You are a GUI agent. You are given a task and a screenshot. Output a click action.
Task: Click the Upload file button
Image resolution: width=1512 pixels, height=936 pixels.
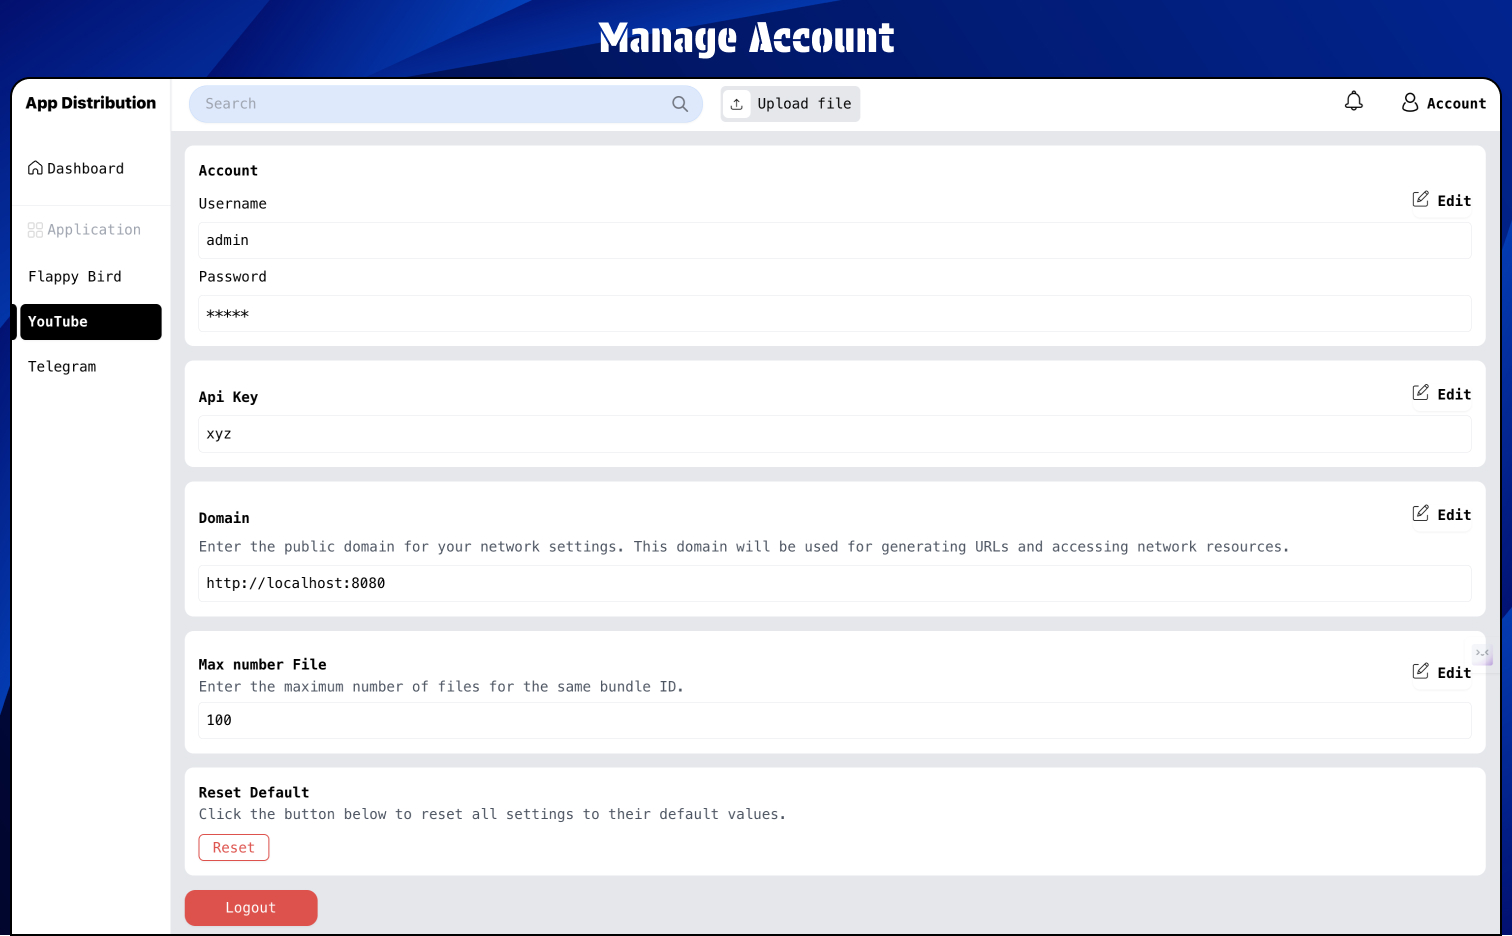[790, 104]
